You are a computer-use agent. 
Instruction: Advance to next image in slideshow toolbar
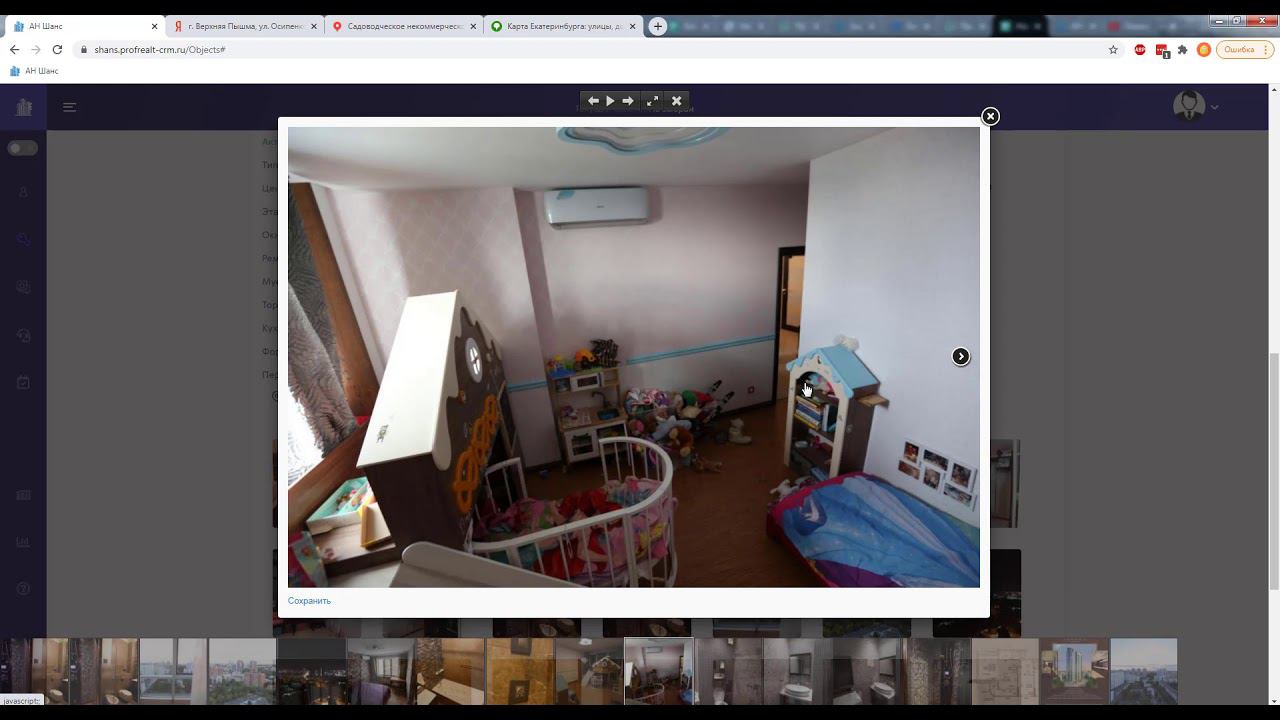click(628, 101)
